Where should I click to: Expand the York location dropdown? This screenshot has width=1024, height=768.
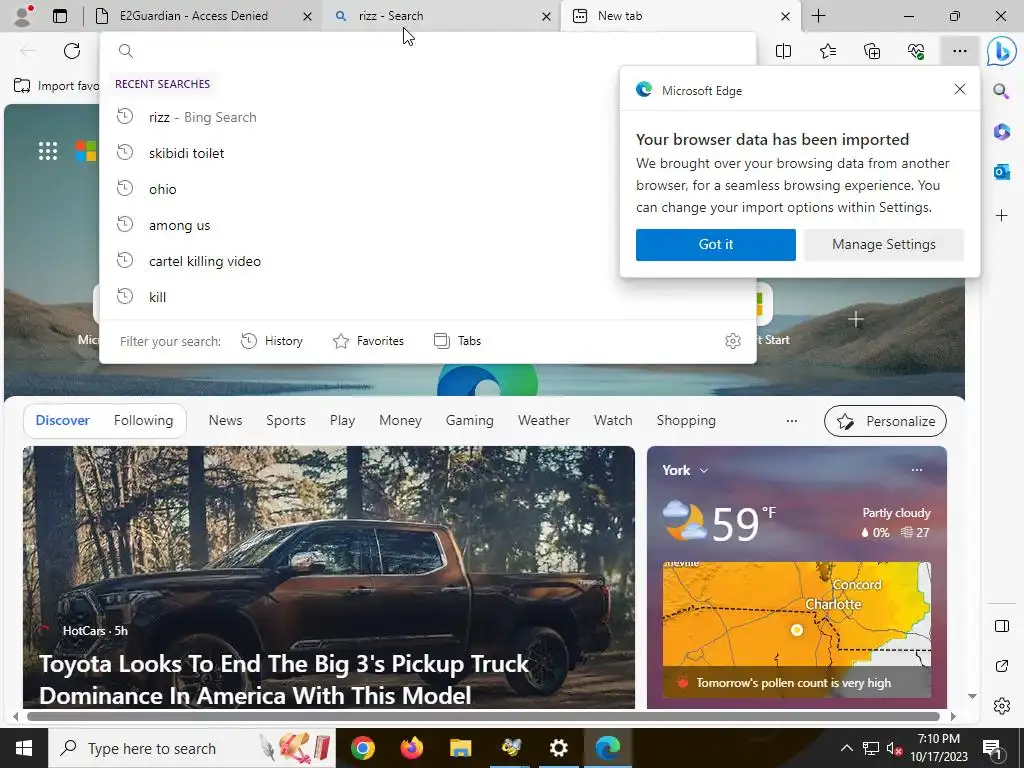[703, 470]
